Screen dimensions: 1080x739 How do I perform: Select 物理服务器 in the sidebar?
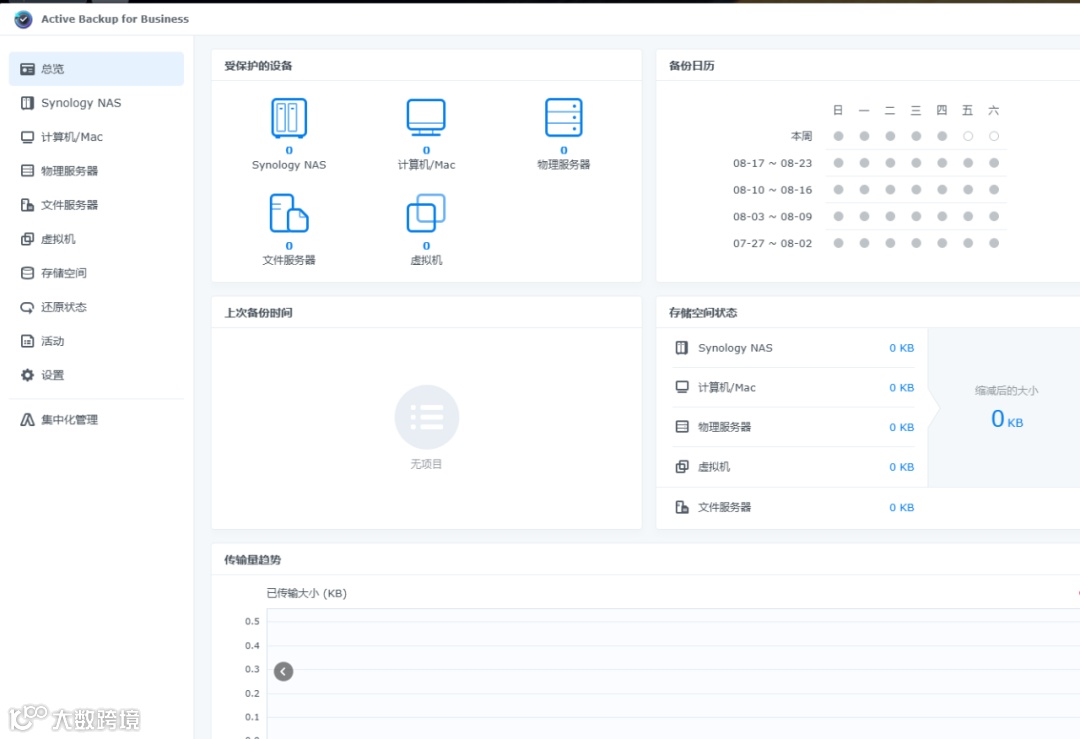[x=96, y=171]
